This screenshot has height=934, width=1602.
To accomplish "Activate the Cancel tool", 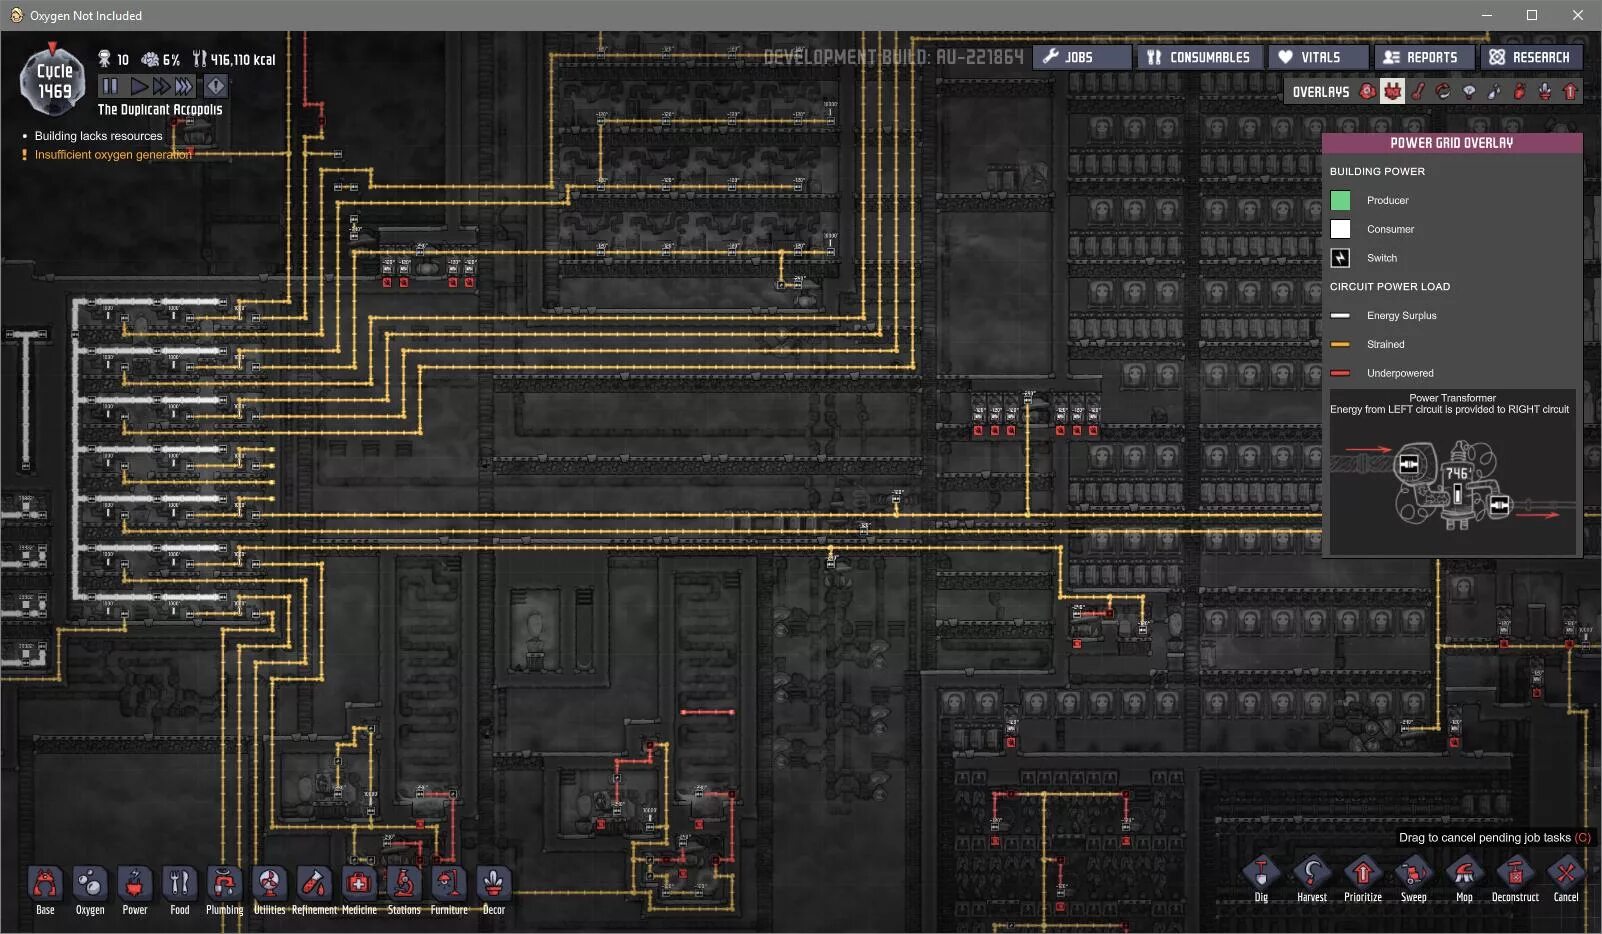I will coord(1566,879).
